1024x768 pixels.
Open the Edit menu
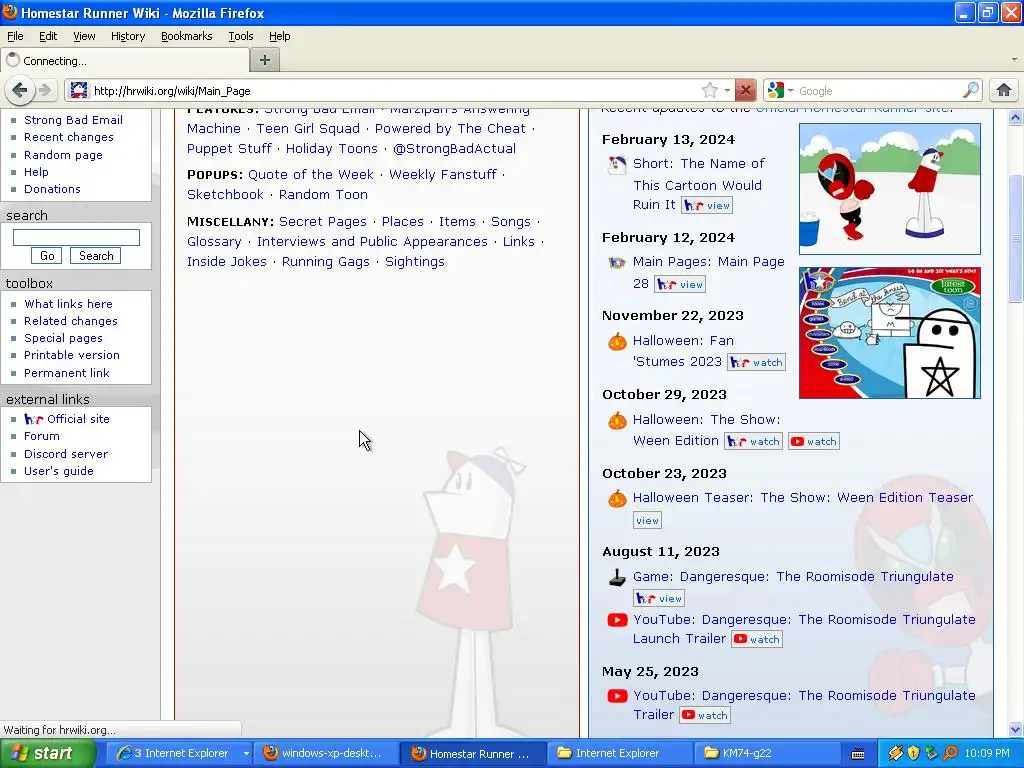[x=48, y=36]
